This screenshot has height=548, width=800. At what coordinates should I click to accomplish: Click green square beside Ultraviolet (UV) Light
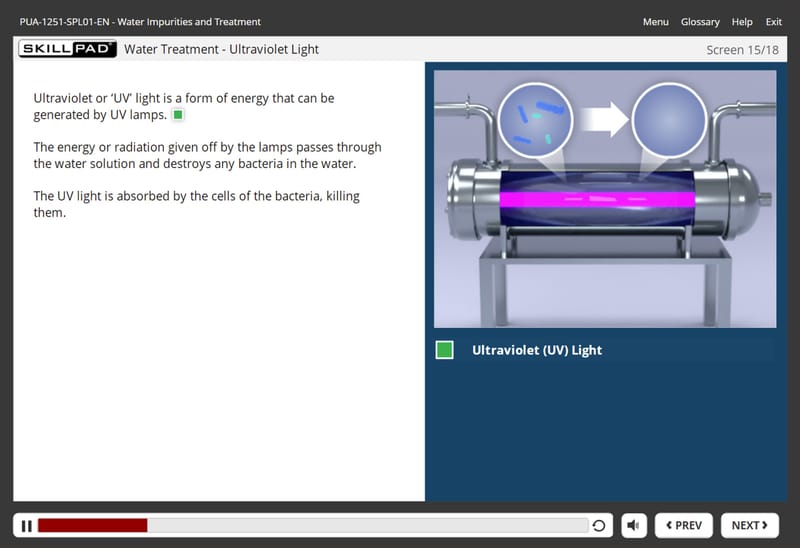(444, 350)
